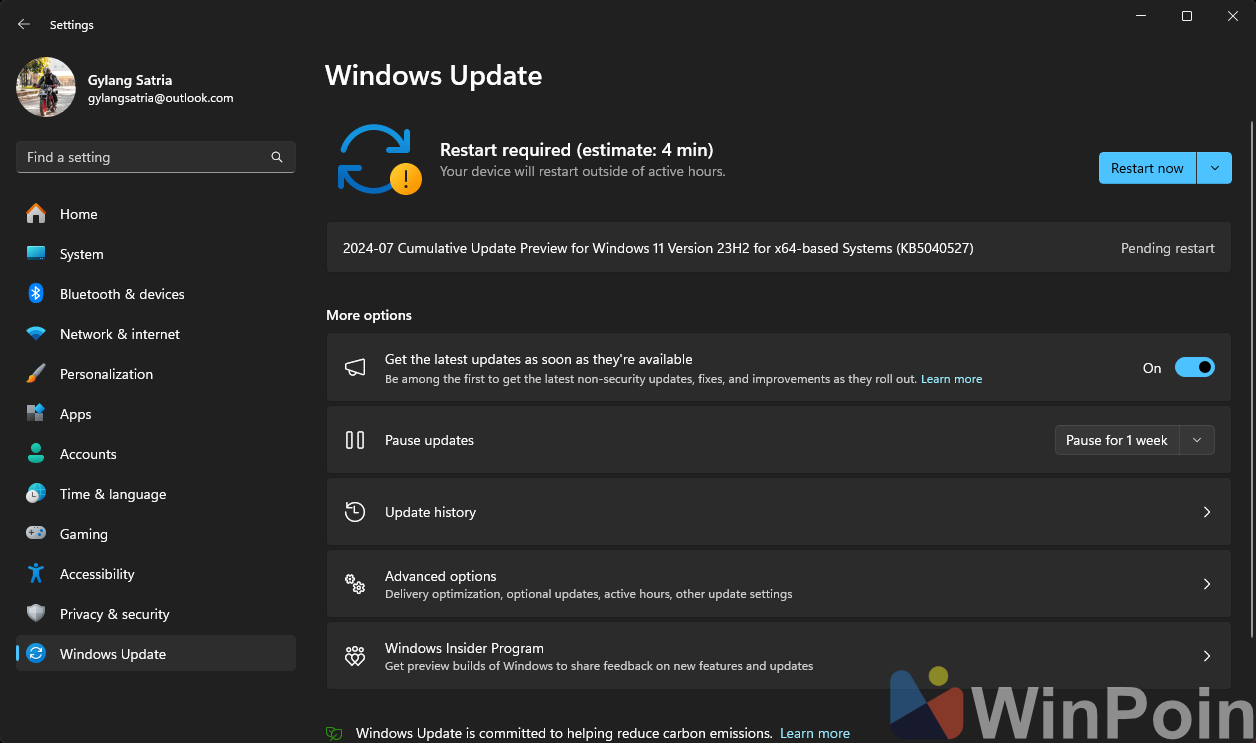
Task: Open Update history page
Action: (x=778, y=512)
